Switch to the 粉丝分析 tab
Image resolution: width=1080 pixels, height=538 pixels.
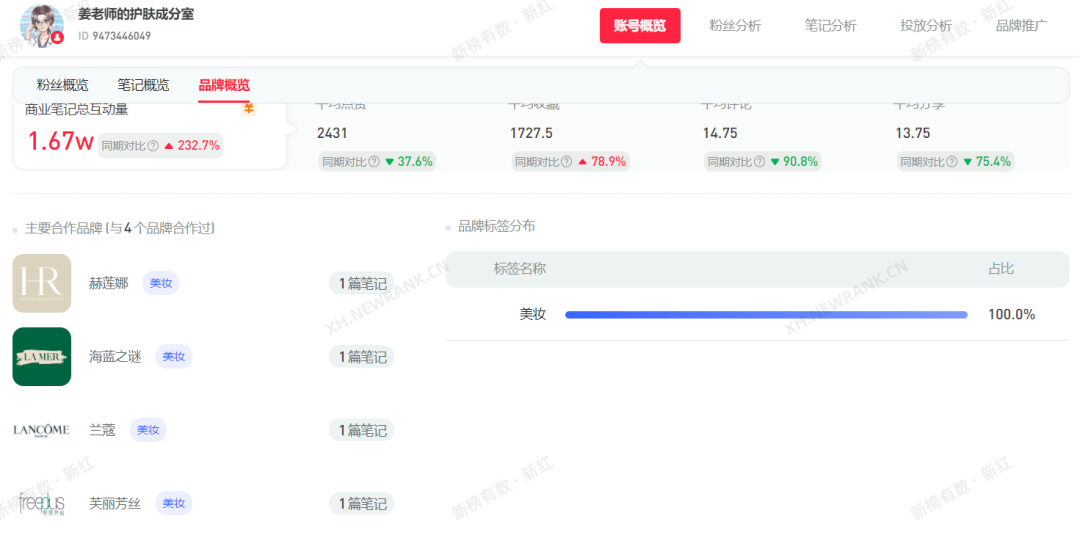click(735, 26)
